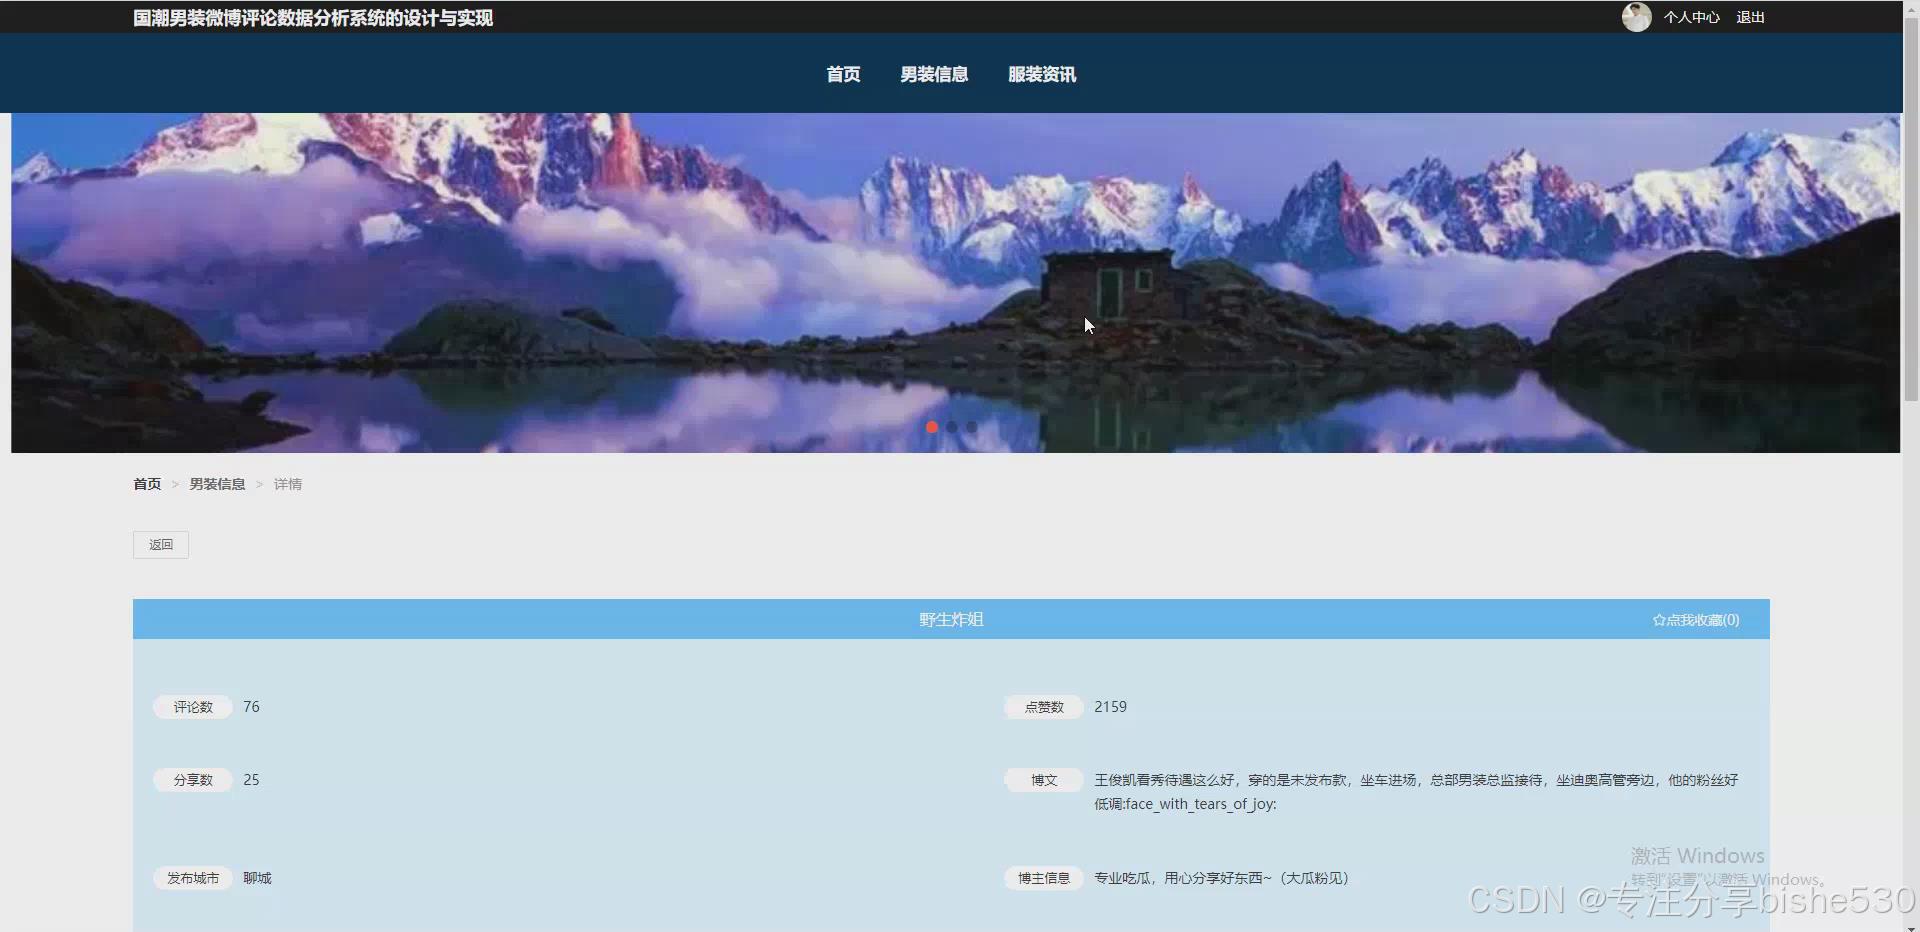Click the 首页 breadcrumb link

146,484
